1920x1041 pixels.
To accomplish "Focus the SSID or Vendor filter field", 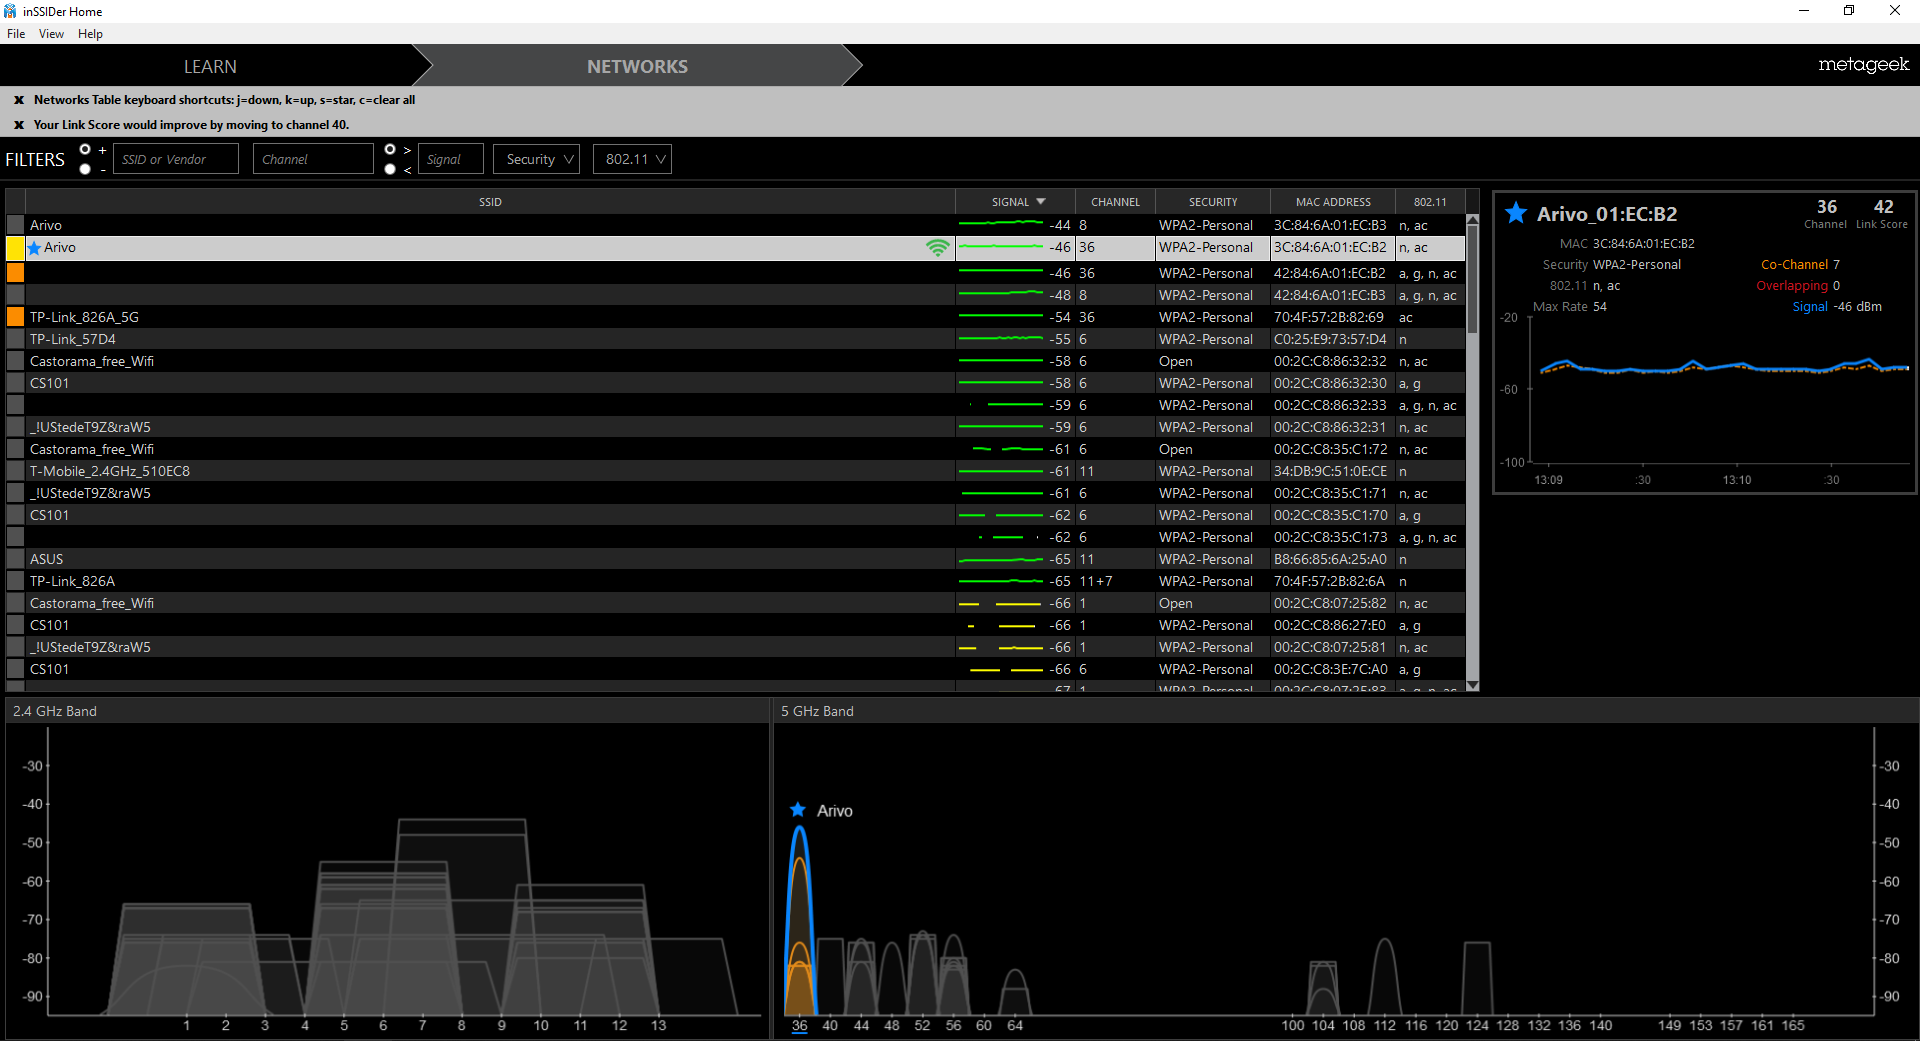I will click(x=176, y=159).
